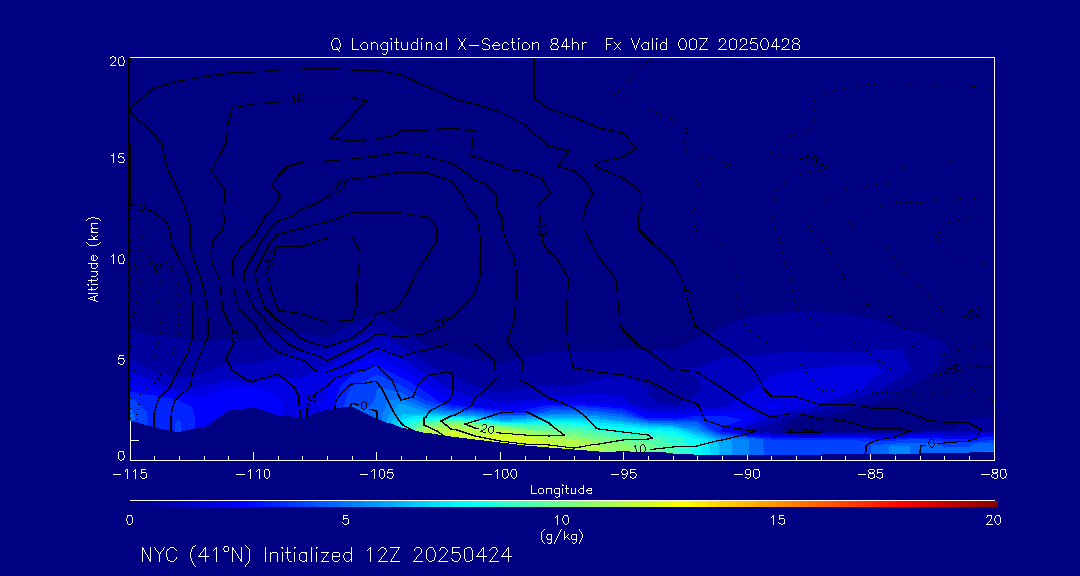This screenshot has height=576, width=1080.
Task: Click the longitude tick label "-105"
Action: [x=377, y=474]
